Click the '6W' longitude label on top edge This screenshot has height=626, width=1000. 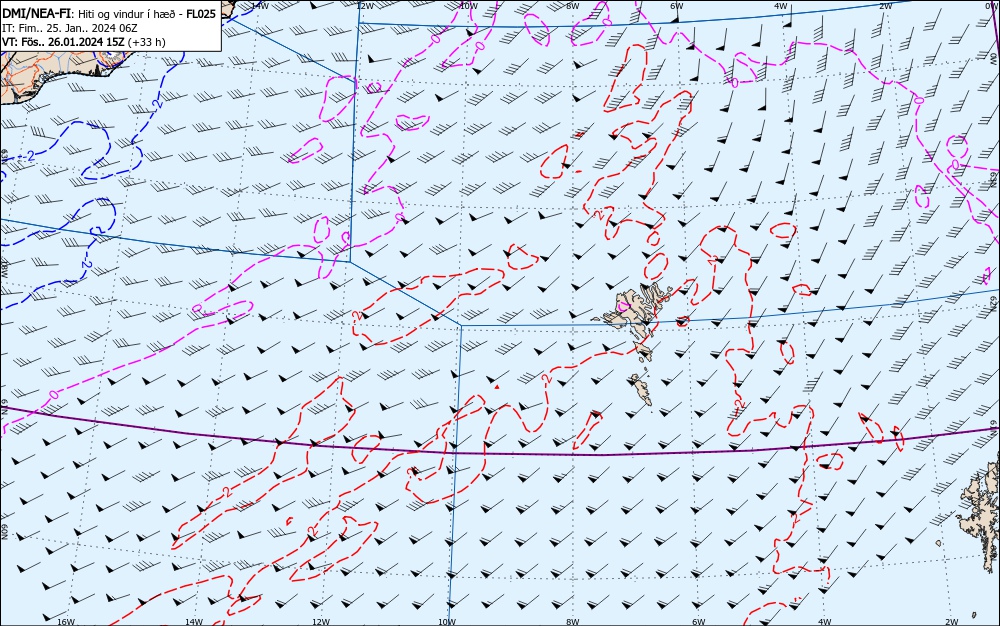pyautogui.click(x=677, y=6)
